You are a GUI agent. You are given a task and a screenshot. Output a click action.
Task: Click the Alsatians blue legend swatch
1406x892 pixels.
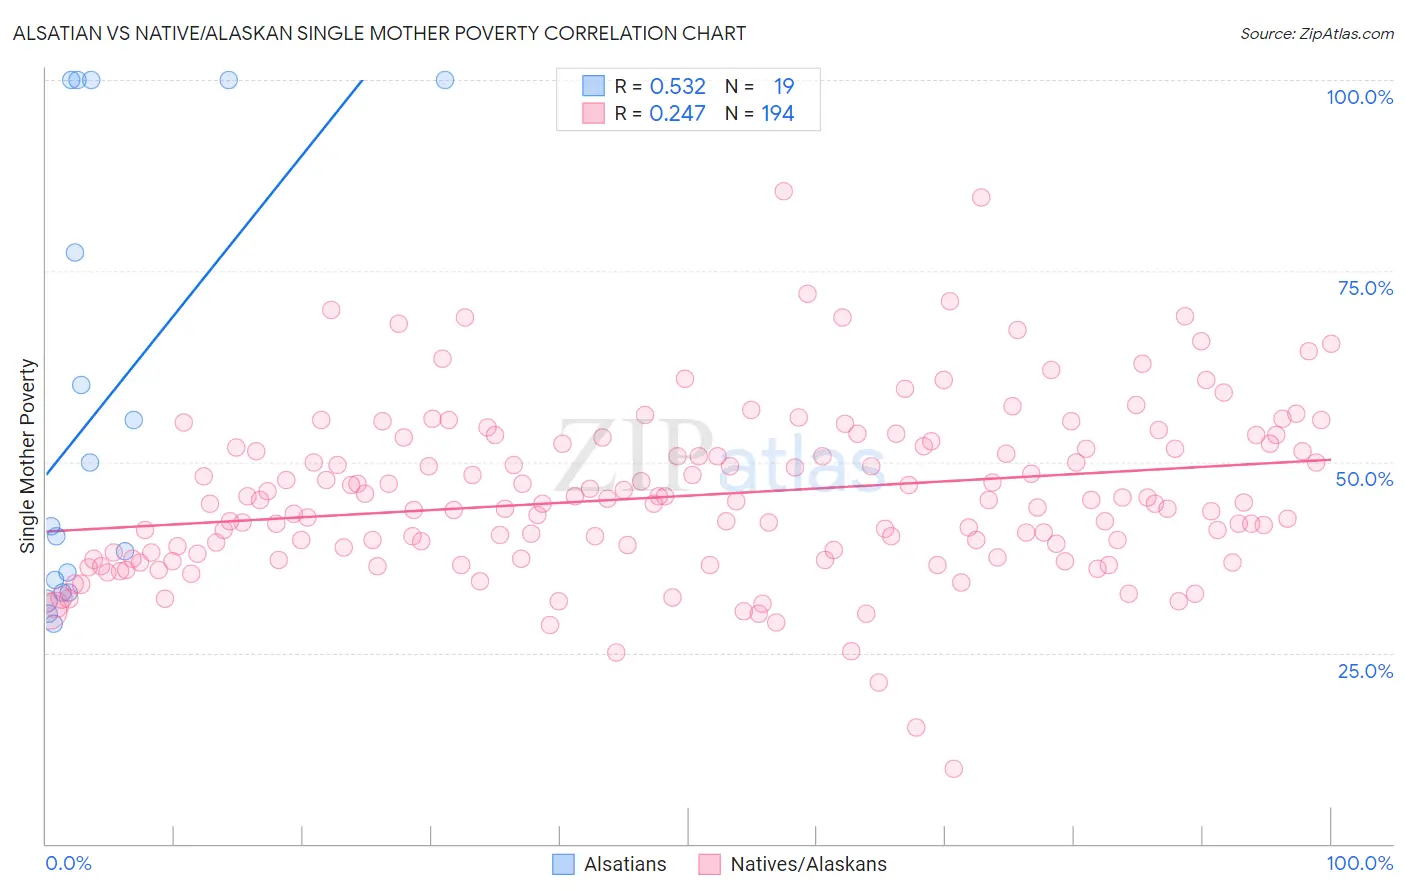click(563, 864)
